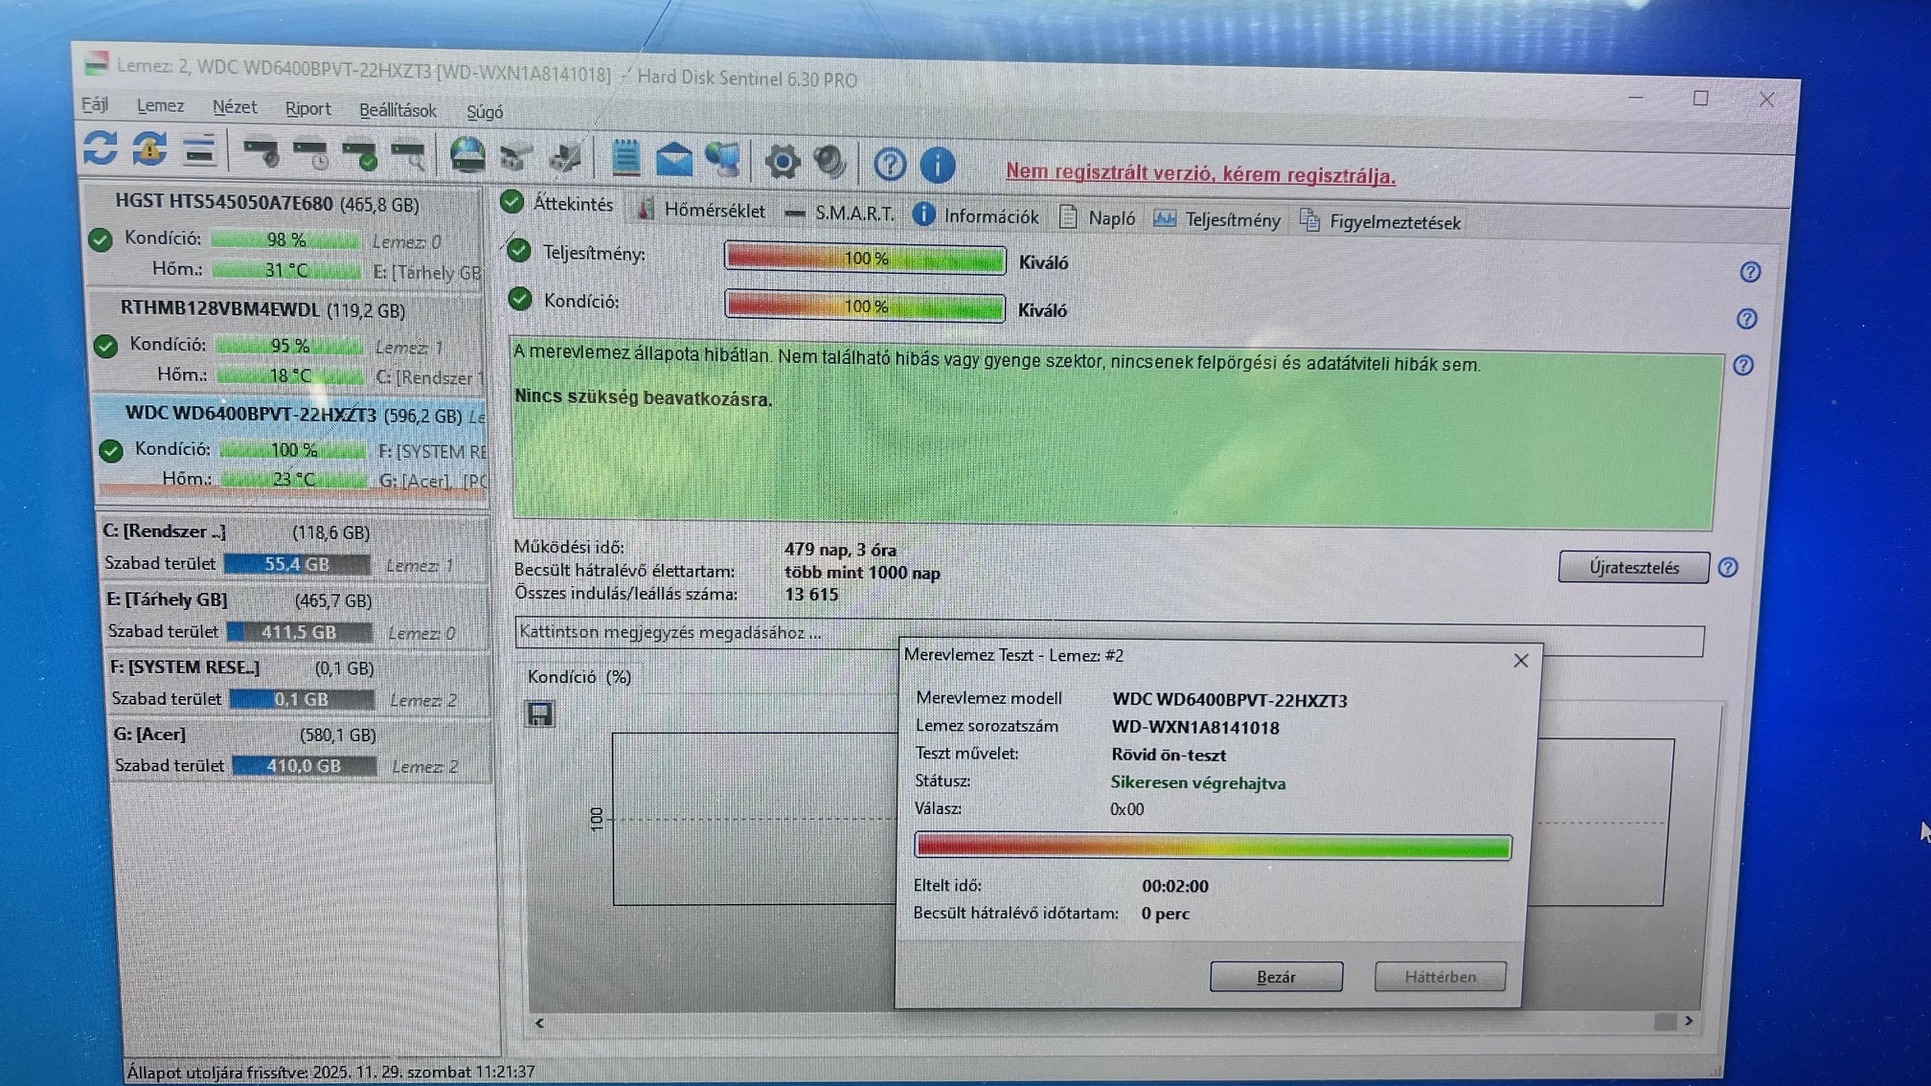Click the disk with magnifier icon
The height and width of the screenshot is (1086, 1931).
click(409, 155)
